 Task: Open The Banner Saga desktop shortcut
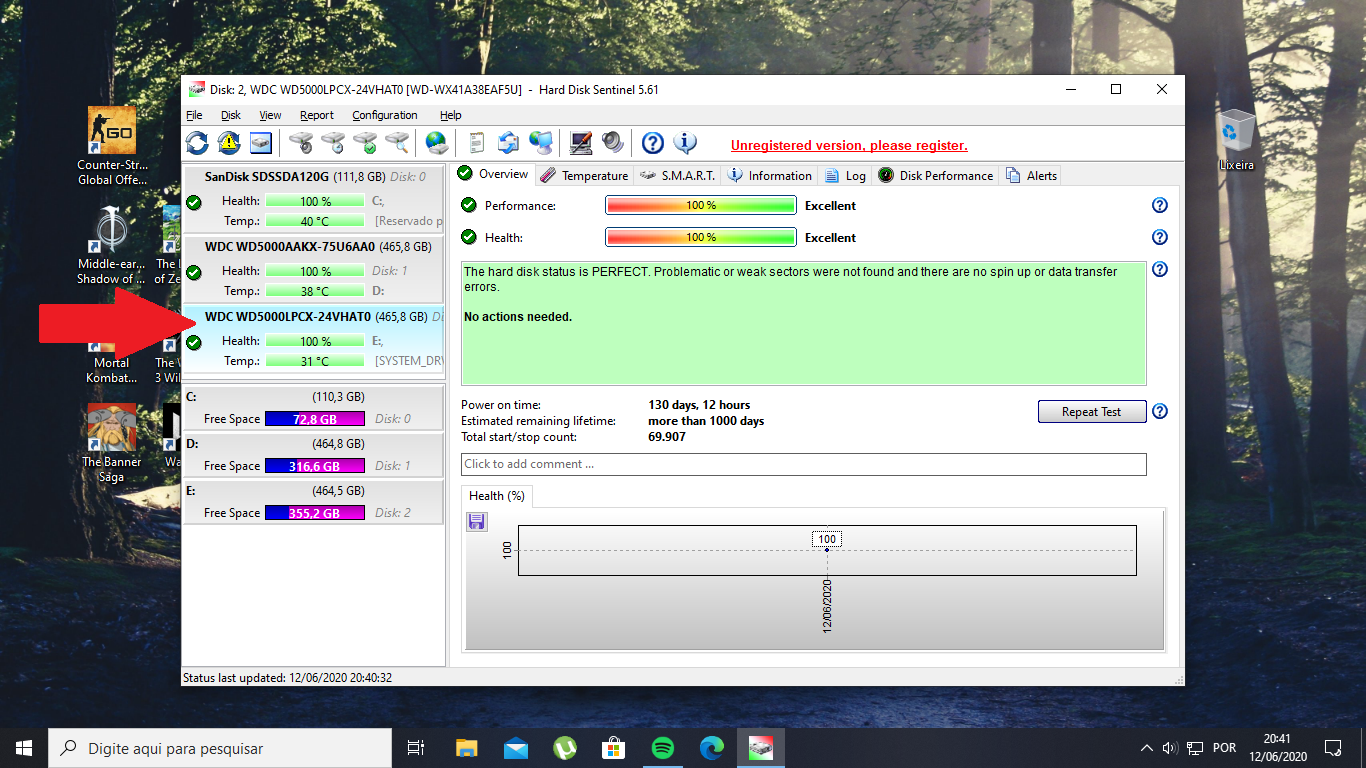(x=112, y=444)
